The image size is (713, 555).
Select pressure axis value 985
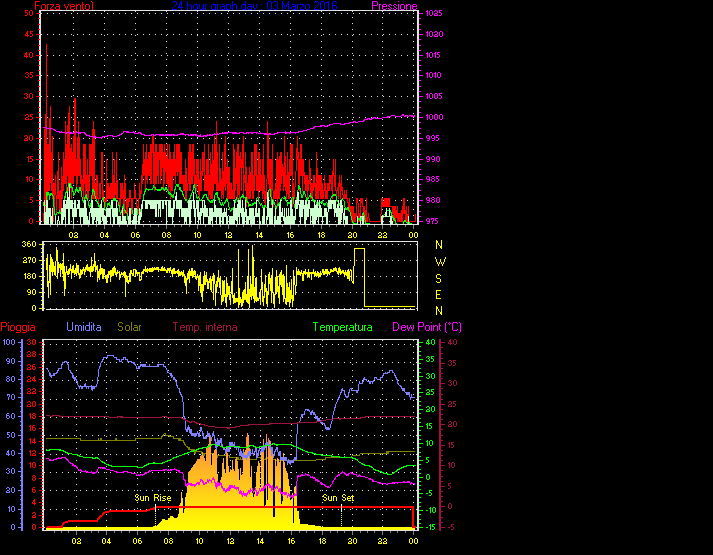tap(432, 180)
